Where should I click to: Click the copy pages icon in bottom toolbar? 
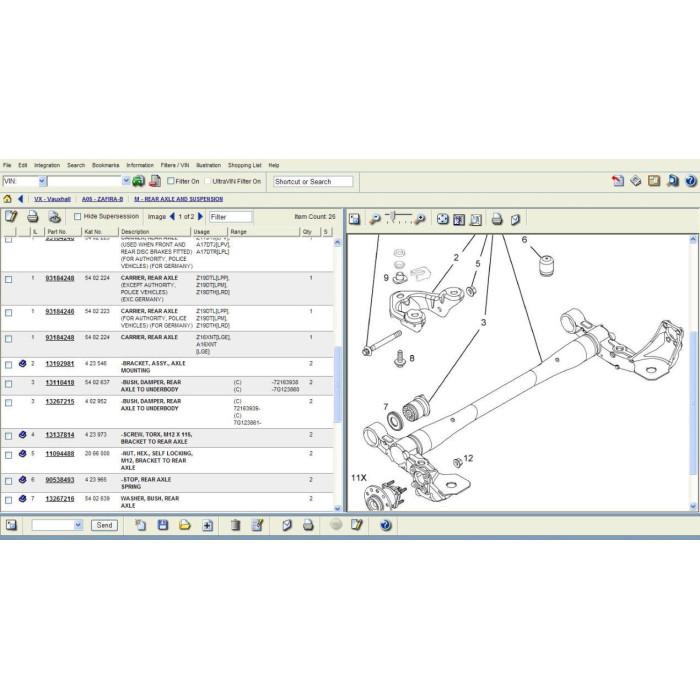pos(141,525)
